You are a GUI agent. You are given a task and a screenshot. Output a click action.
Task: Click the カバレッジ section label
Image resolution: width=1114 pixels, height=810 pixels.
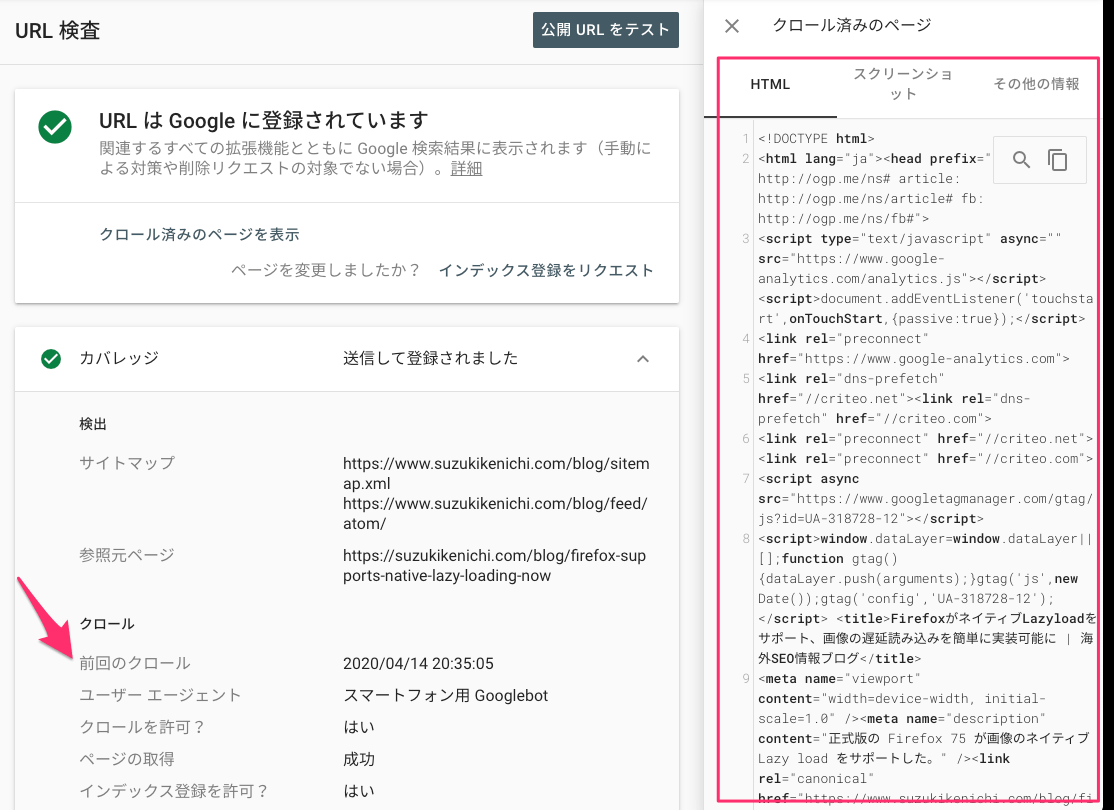point(119,358)
